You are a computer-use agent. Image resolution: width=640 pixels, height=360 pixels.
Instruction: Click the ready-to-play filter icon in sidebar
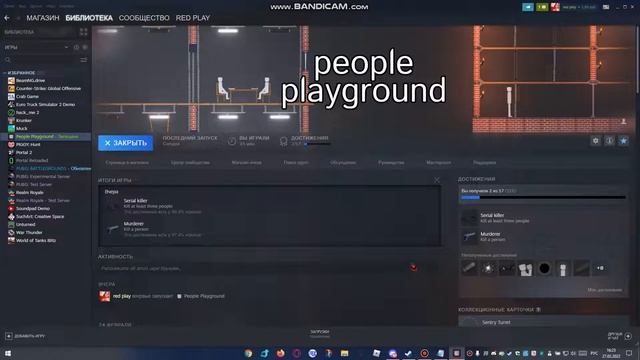pos(85,47)
